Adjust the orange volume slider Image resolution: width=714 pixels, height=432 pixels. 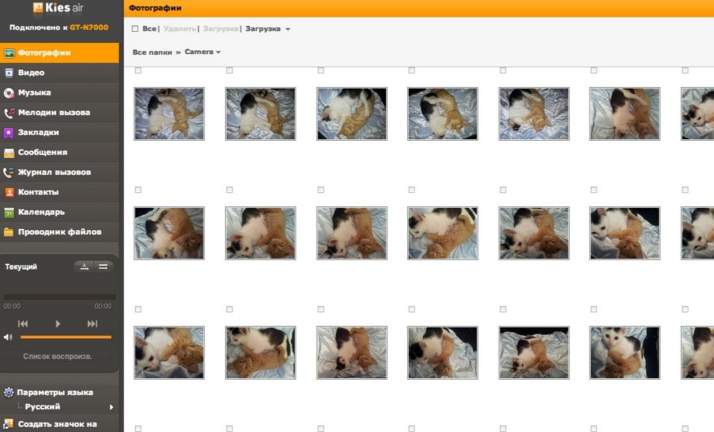click(x=66, y=337)
